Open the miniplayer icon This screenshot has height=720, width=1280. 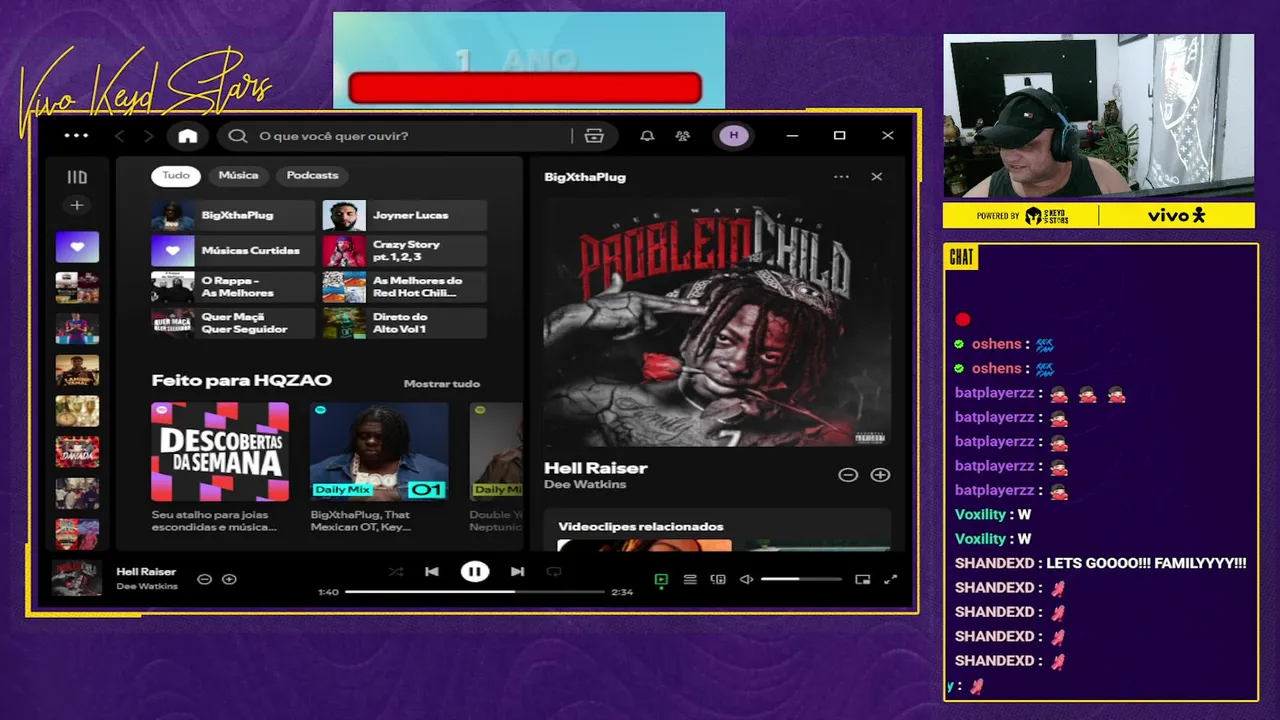pyautogui.click(x=863, y=579)
